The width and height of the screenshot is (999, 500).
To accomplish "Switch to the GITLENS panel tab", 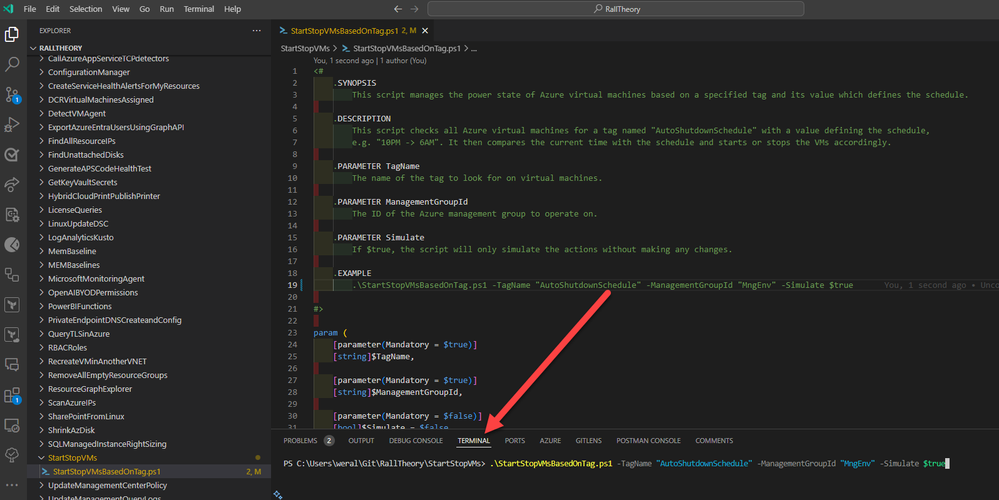I will tap(588, 441).
